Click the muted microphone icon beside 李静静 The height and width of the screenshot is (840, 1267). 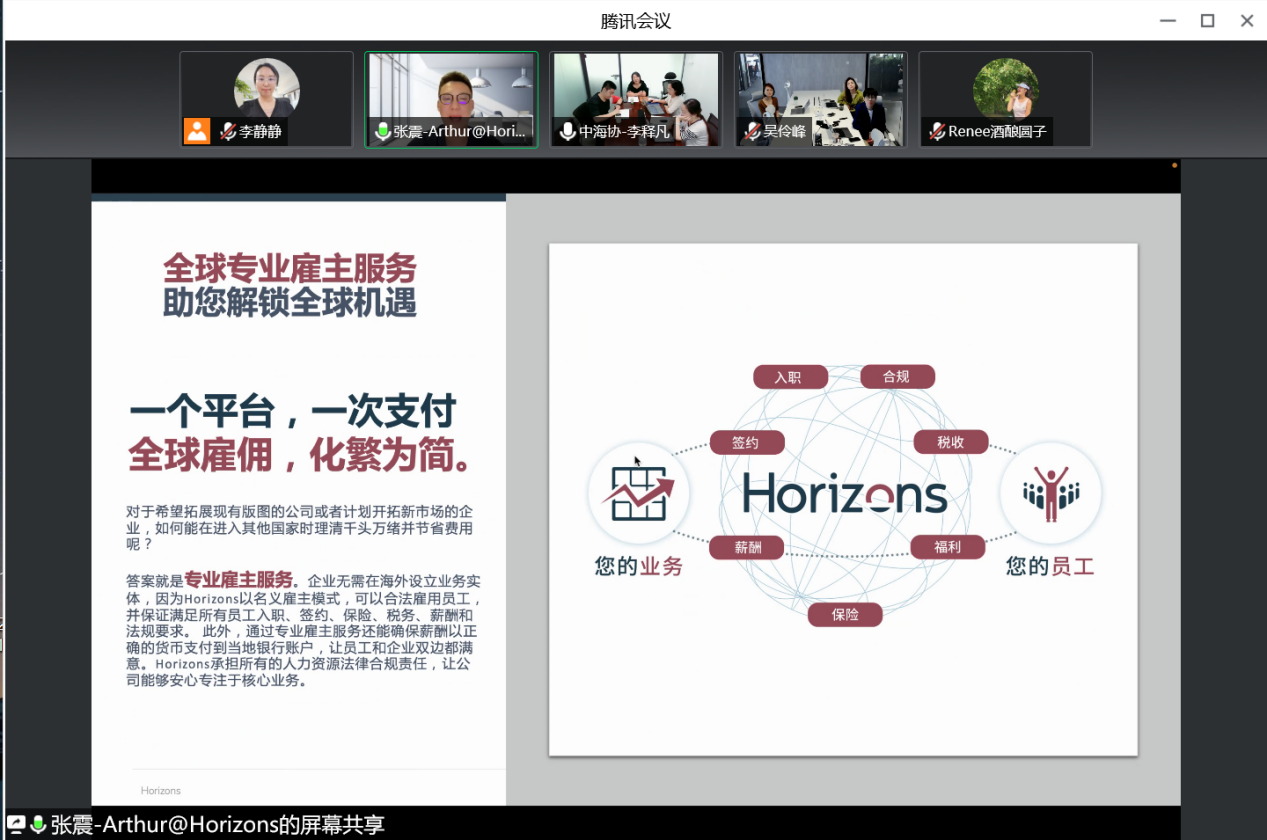pyautogui.click(x=228, y=131)
